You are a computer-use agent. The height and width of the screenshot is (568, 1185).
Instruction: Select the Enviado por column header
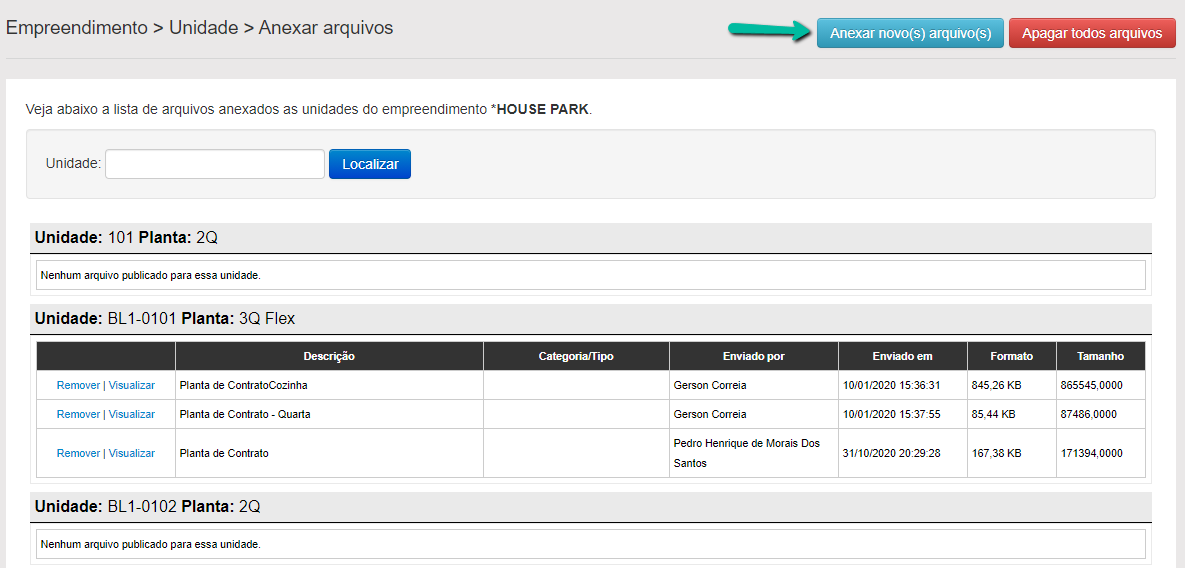[753, 356]
